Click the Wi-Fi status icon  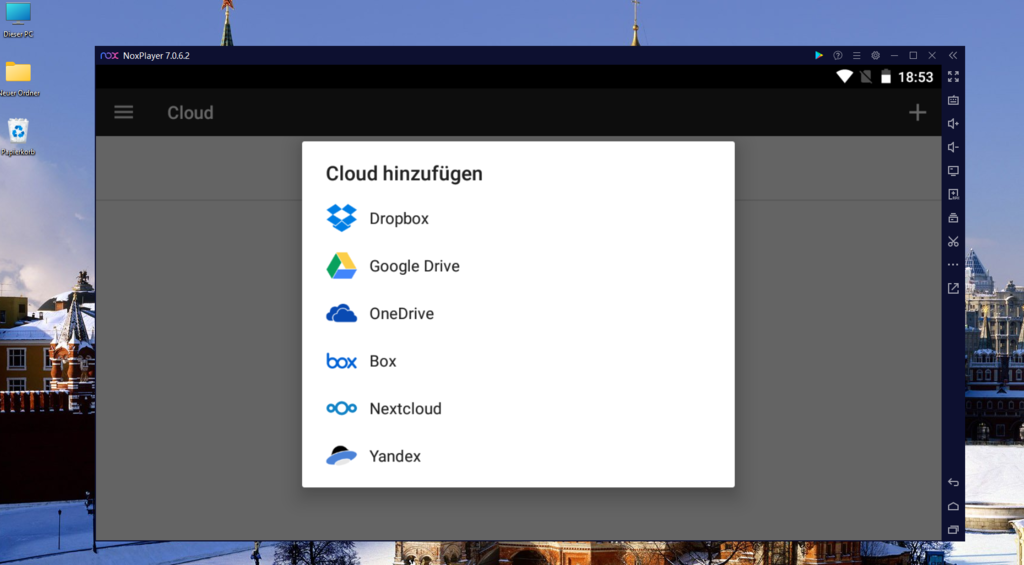844,76
